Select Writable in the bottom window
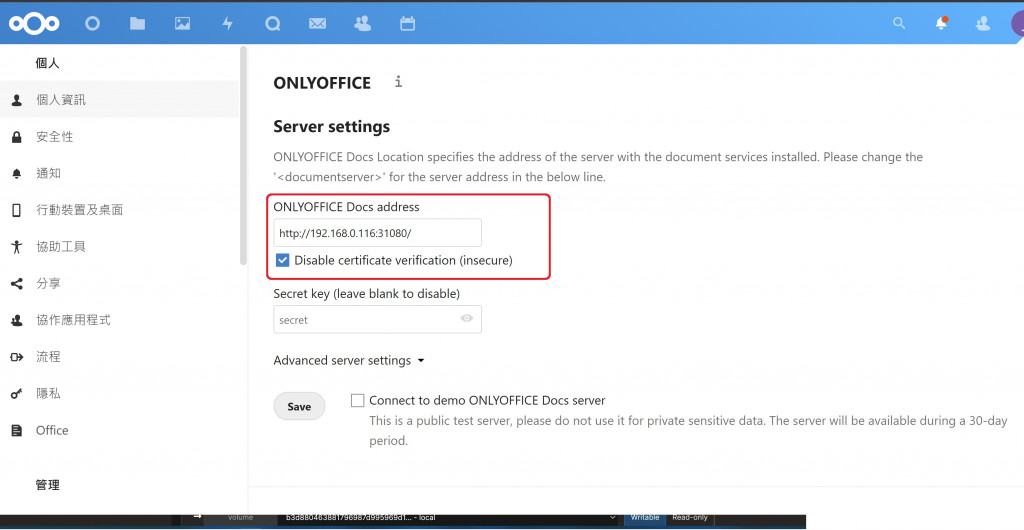This screenshot has width=1024, height=530. click(x=645, y=517)
